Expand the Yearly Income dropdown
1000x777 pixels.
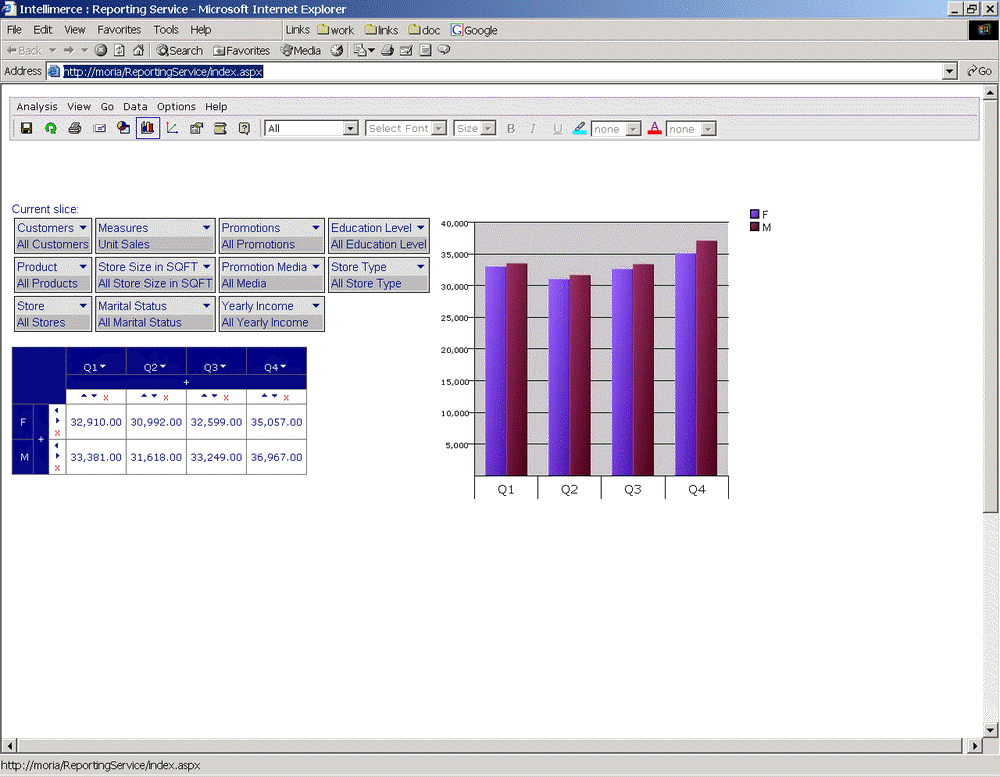316,306
